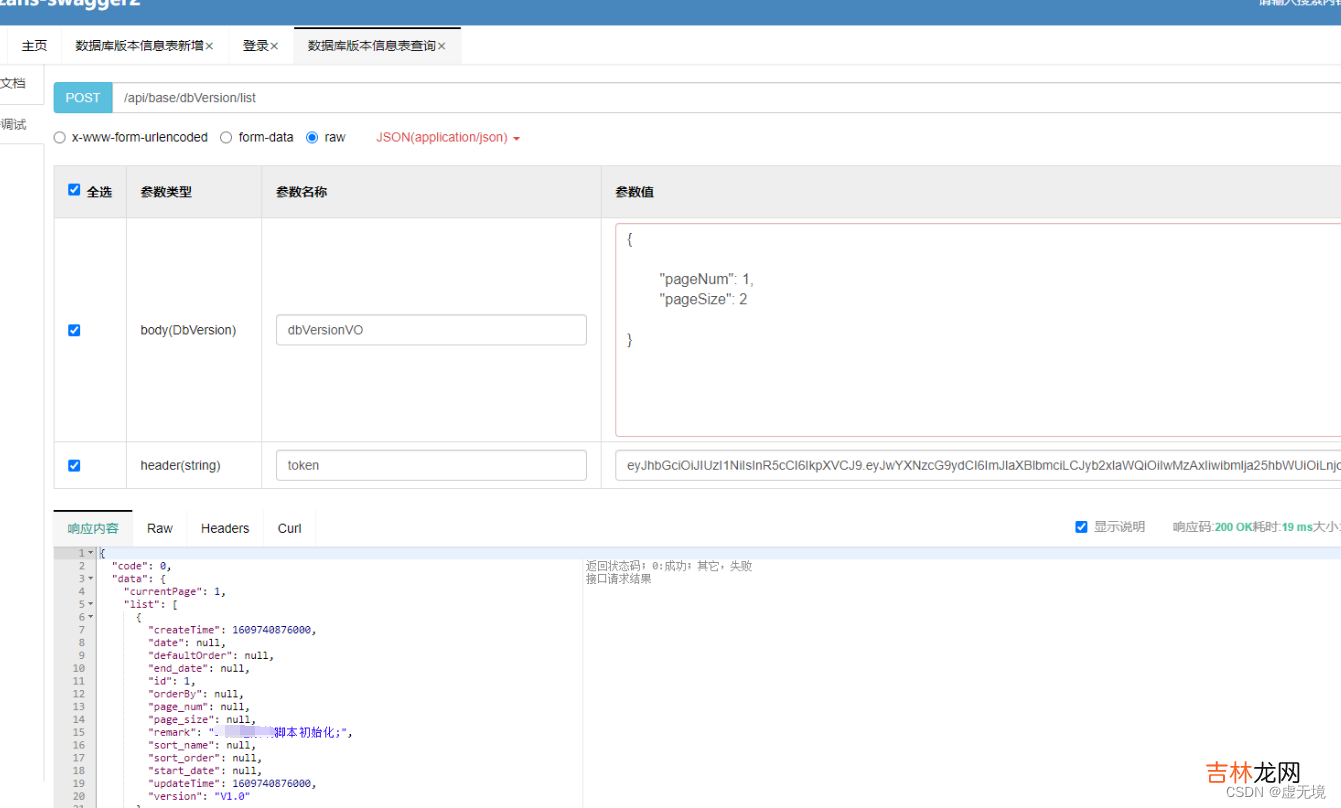
Task: Click the "updateTime" line in the response
Action: point(232,784)
